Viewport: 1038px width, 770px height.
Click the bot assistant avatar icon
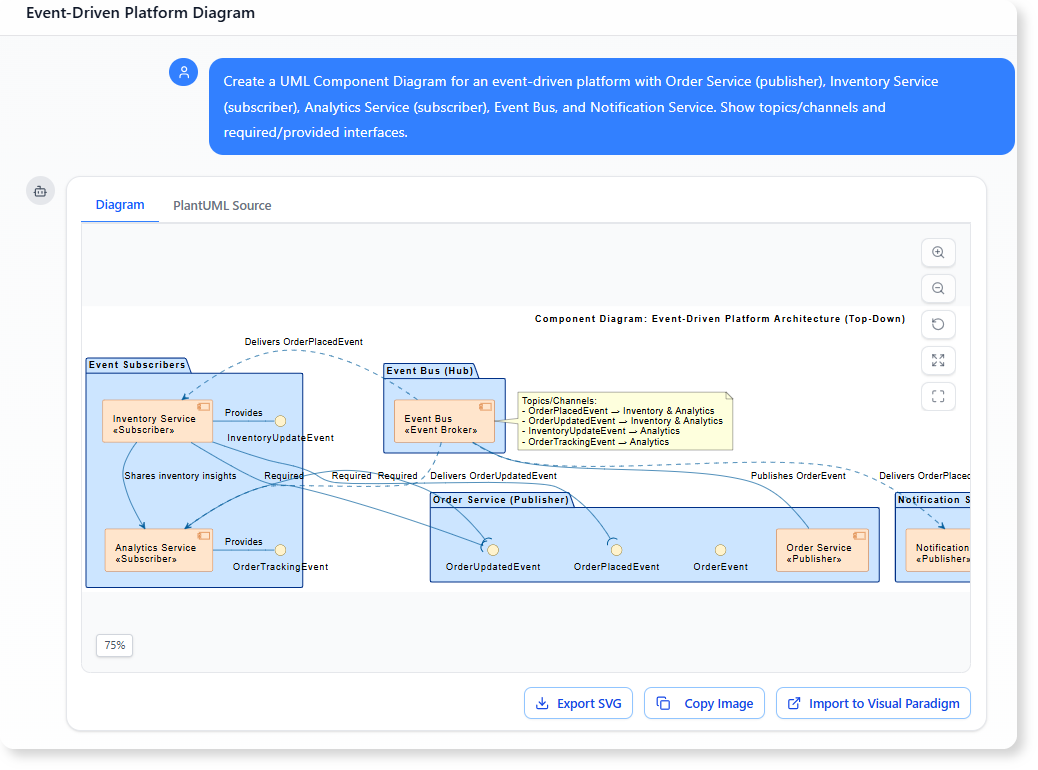(x=40, y=190)
